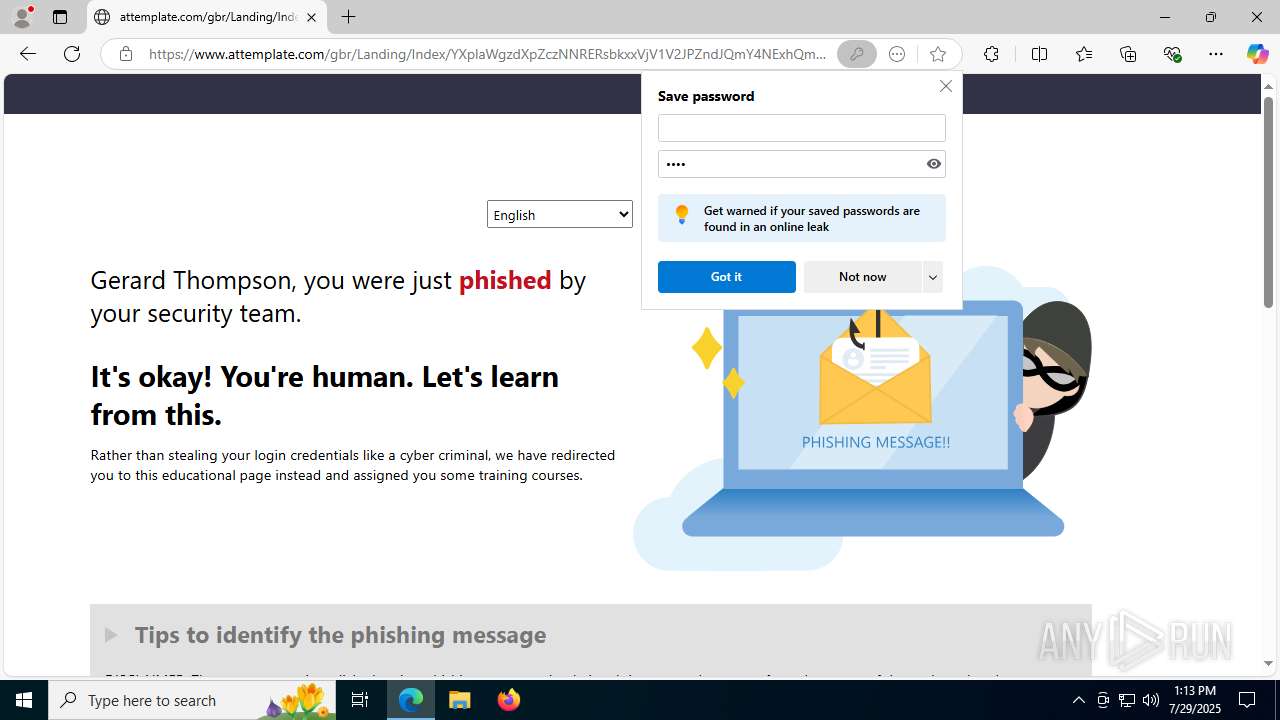The width and height of the screenshot is (1280, 720).
Task: Open Microsoft Edge from taskbar
Action: click(x=411, y=700)
